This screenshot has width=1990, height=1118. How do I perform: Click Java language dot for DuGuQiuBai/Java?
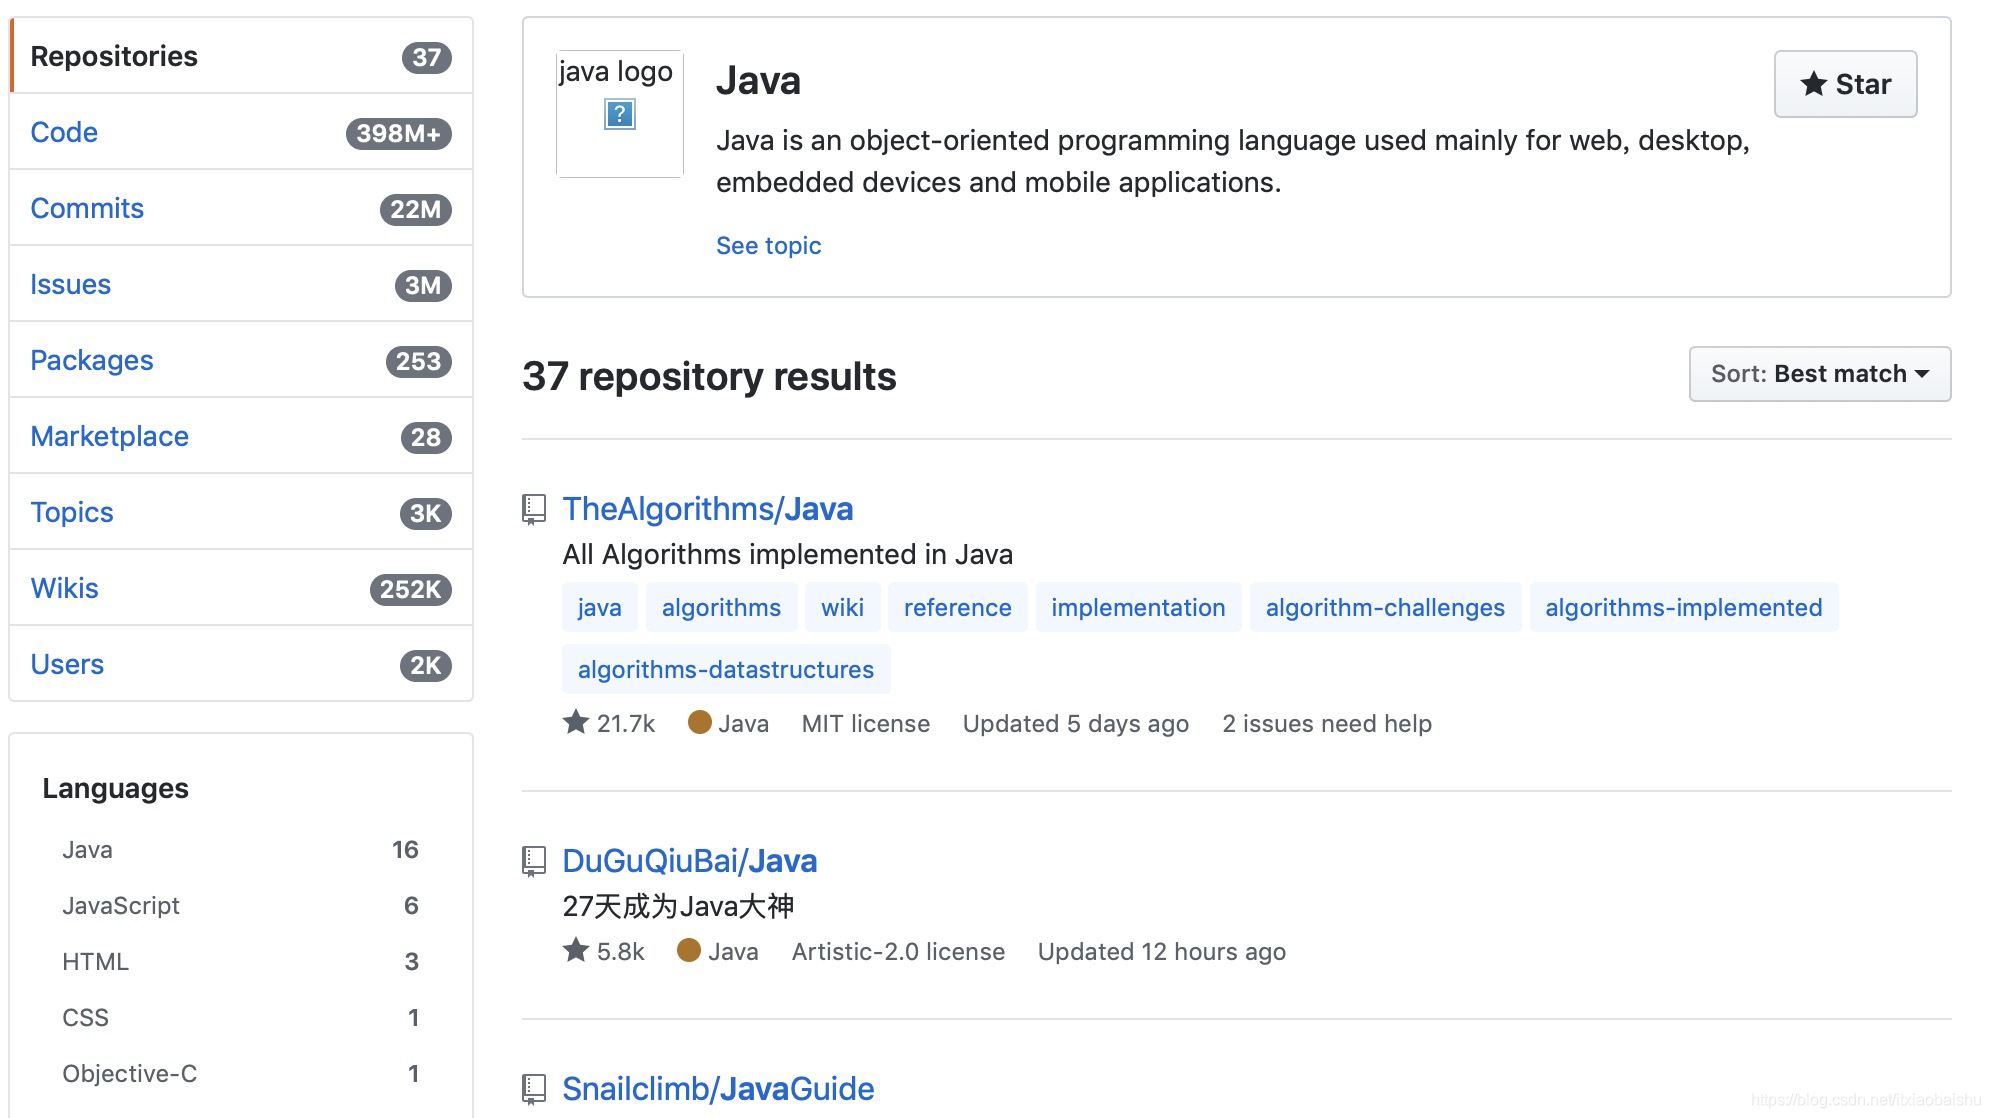click(689, 950)
